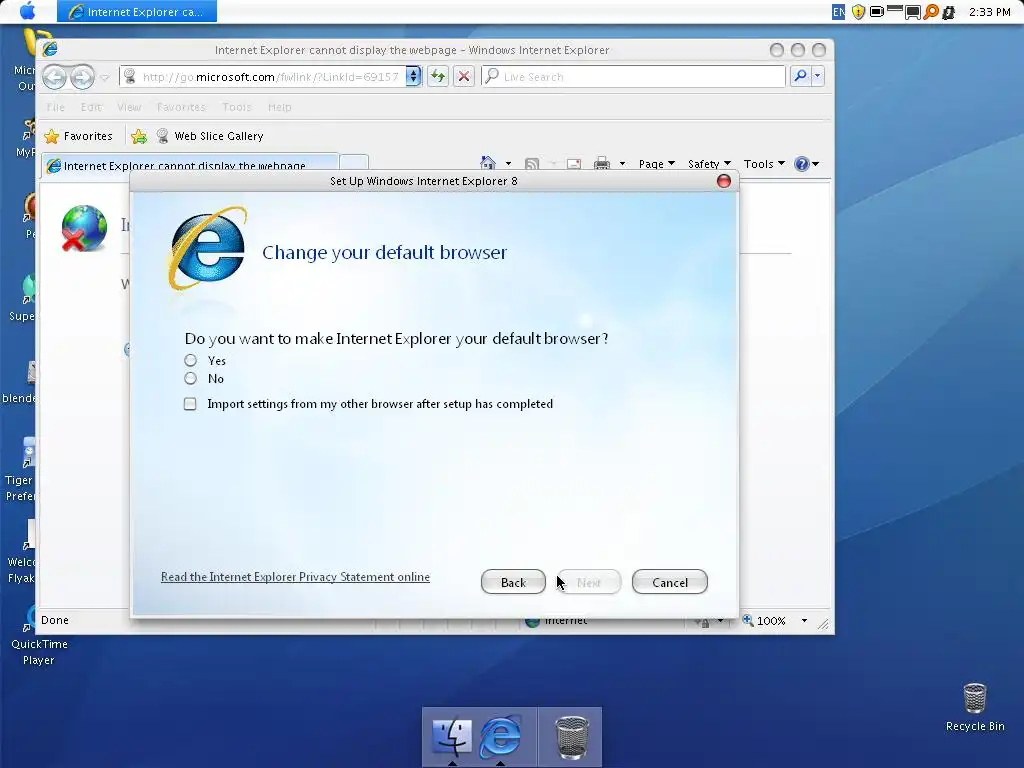This screenshot has height=768, width=1024.
Task: Click the Live Search input box
Action: pos(633,77)
